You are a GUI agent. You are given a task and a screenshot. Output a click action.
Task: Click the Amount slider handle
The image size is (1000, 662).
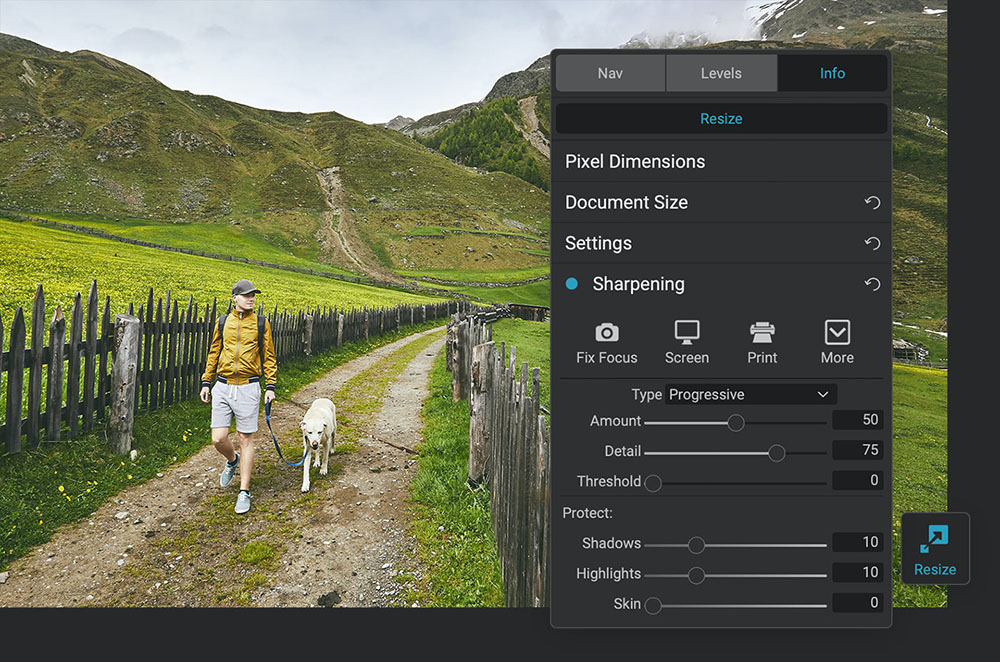(736, 423)
